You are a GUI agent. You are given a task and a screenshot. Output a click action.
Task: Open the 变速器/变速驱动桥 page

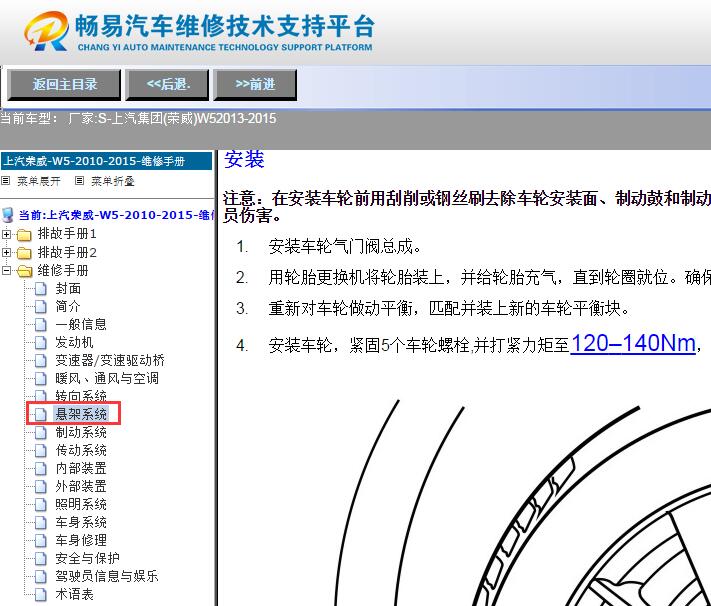point(110,360)
